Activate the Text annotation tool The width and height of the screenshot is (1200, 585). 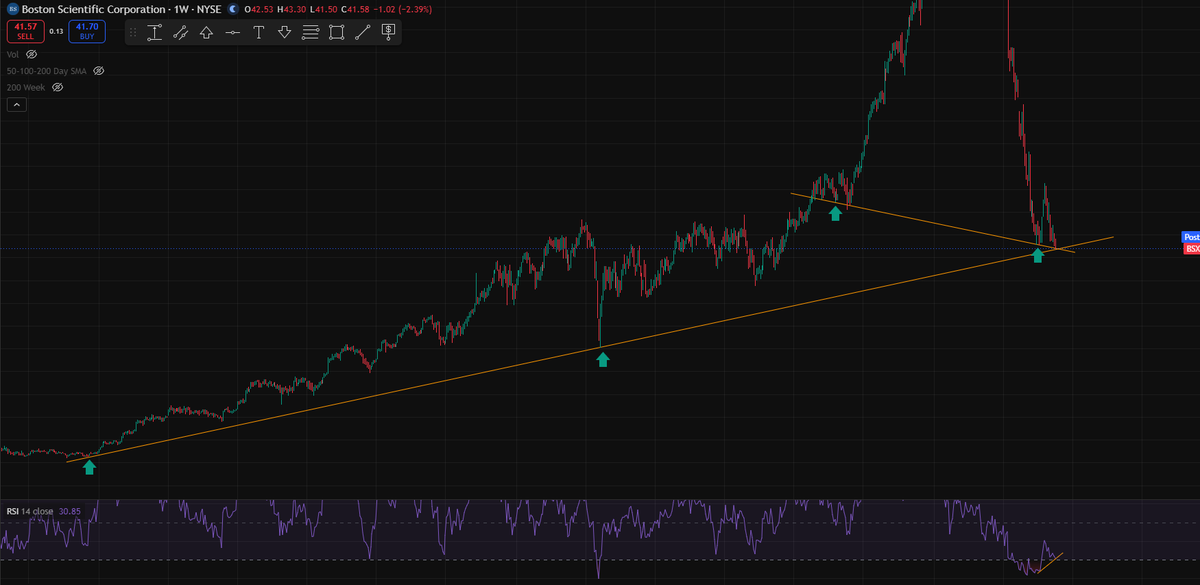259,32
